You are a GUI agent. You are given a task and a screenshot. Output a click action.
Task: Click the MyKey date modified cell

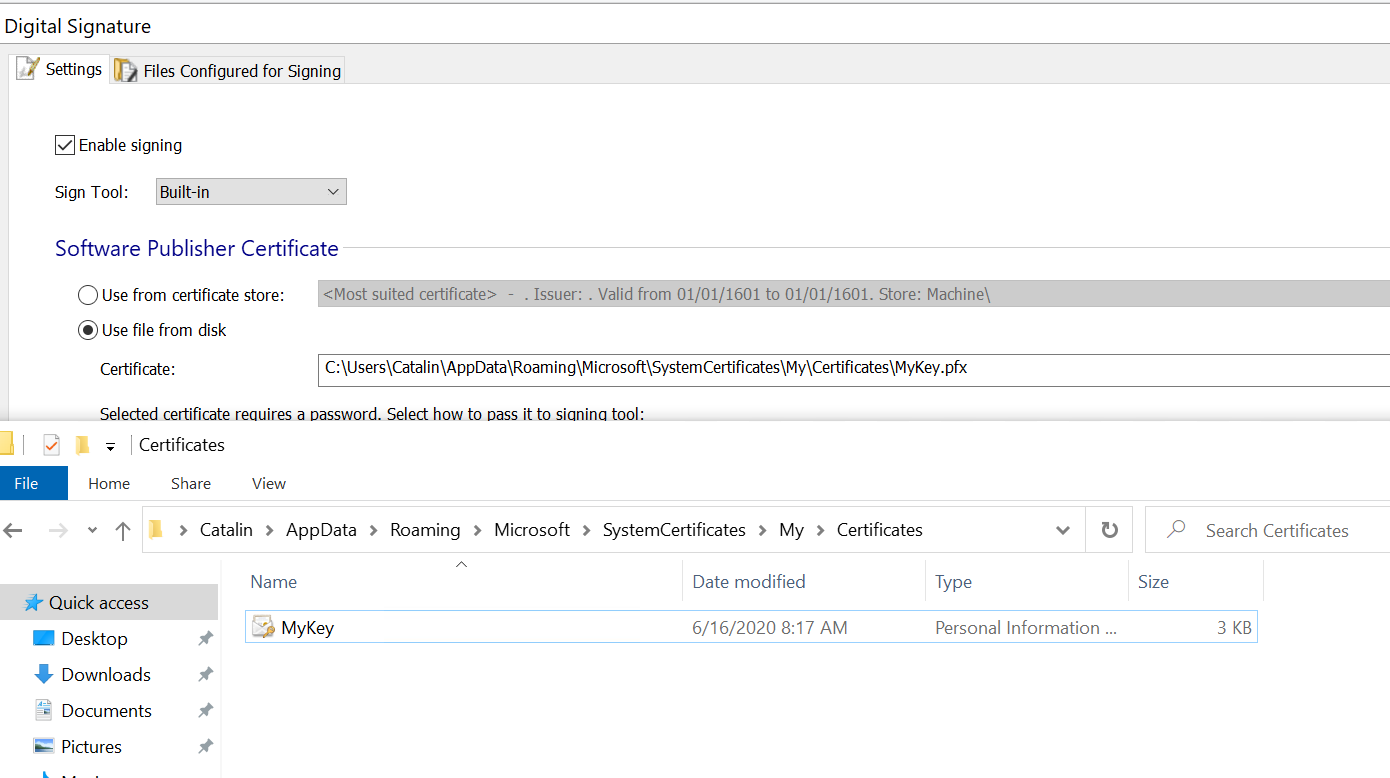(769, 628)
